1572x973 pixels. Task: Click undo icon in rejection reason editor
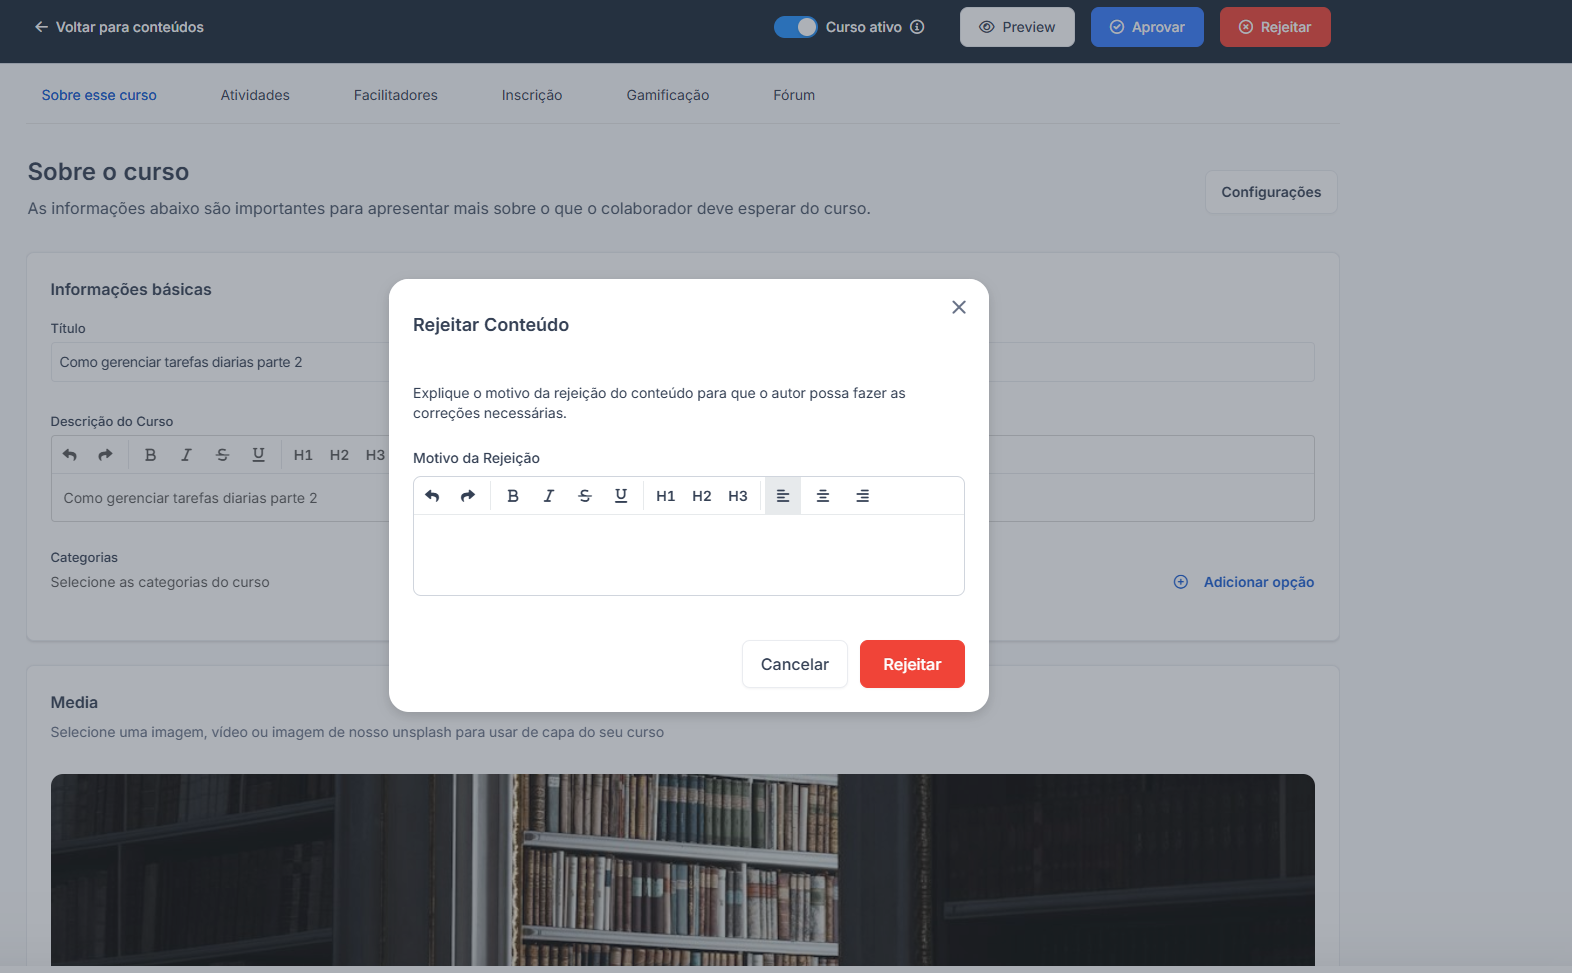432,496
